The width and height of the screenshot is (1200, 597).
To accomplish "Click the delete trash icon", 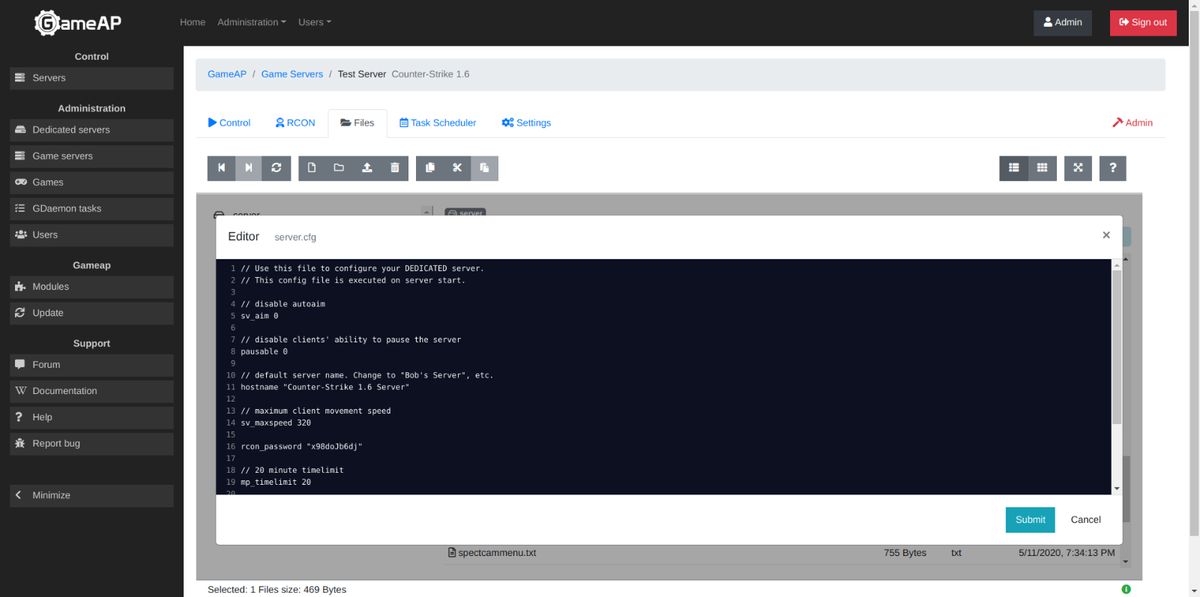I will pos(395,168).
